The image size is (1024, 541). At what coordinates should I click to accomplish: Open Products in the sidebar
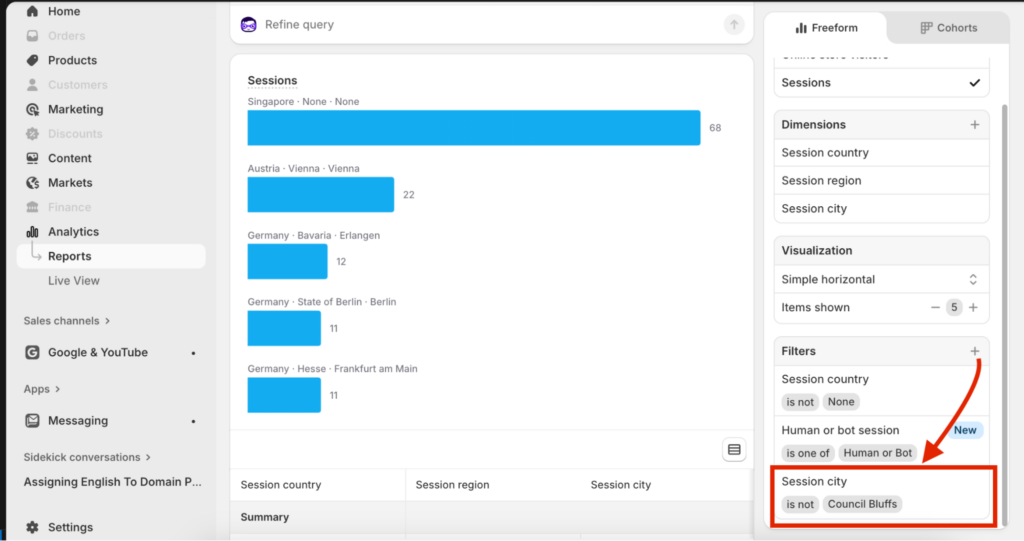pos(72,60)
